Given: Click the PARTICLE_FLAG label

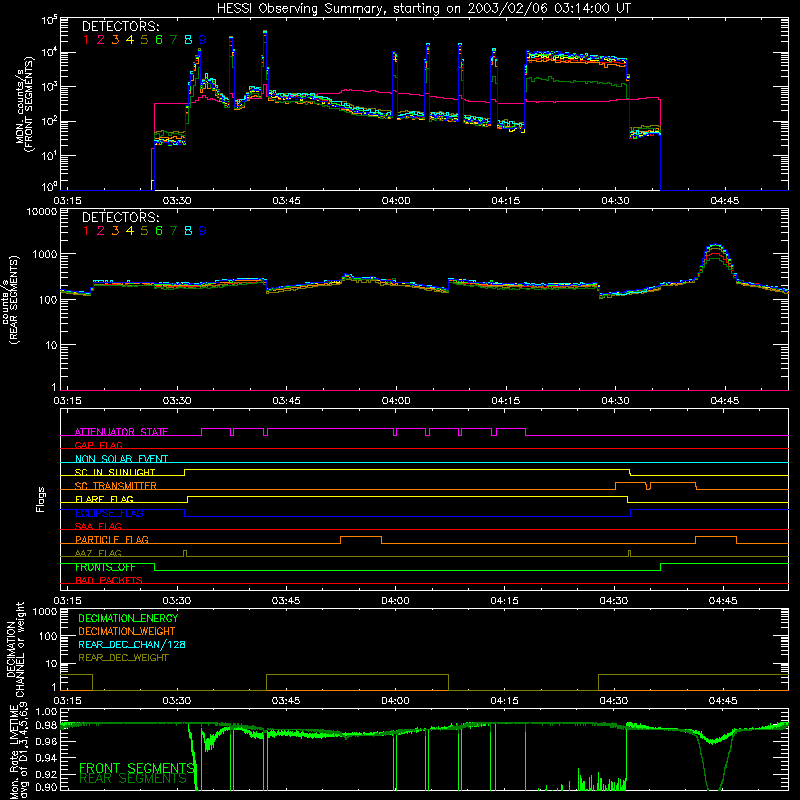Looking at the screenshot, I should 112,539.
